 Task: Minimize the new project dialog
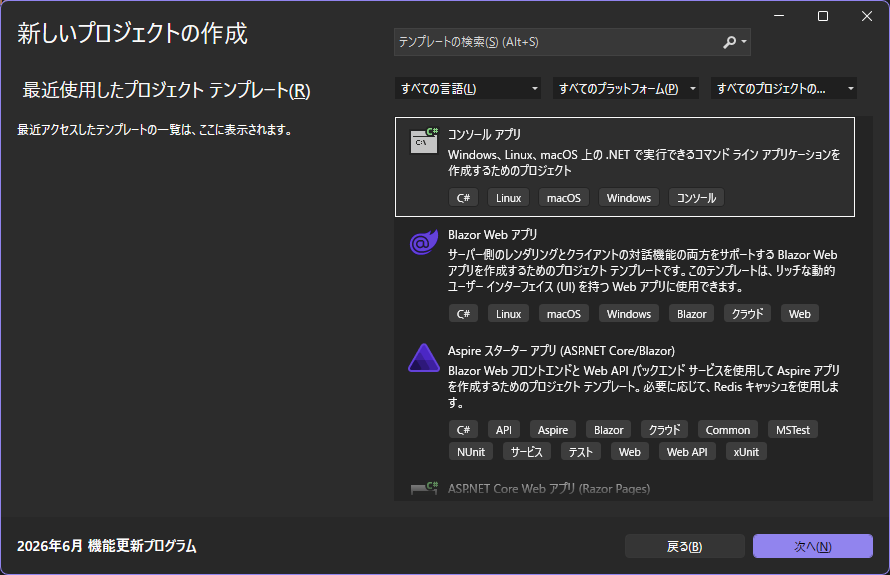(779, 16)
